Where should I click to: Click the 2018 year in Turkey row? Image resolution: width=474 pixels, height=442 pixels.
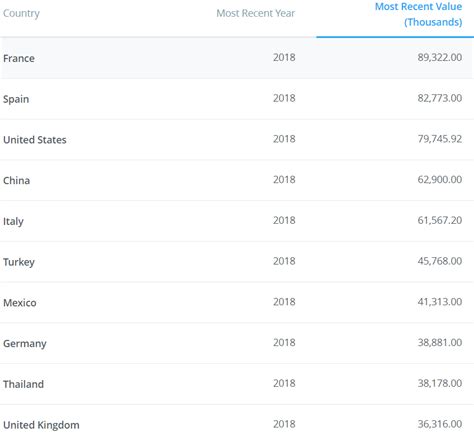pyautogui.click(x=284, y=261)
